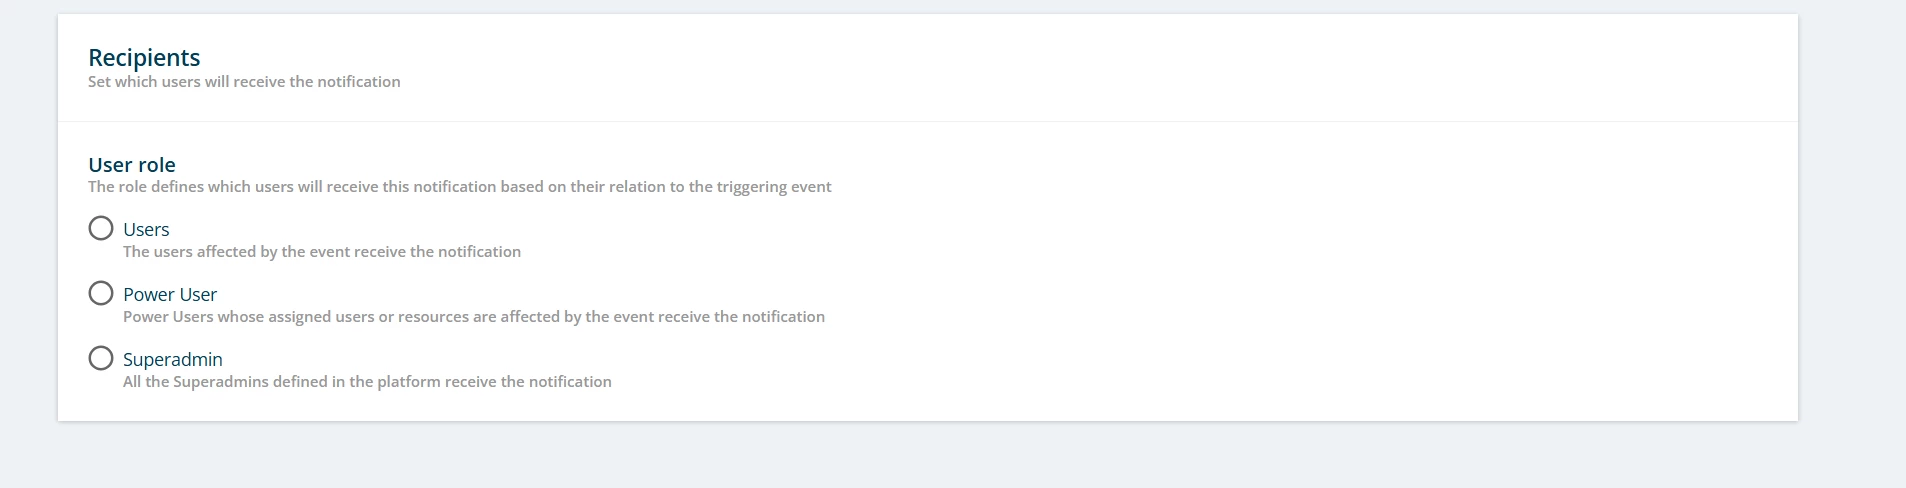This screenshot has height=488, width=1906.
Task: Select the Users radio button
Action: (x=101, y=228)
